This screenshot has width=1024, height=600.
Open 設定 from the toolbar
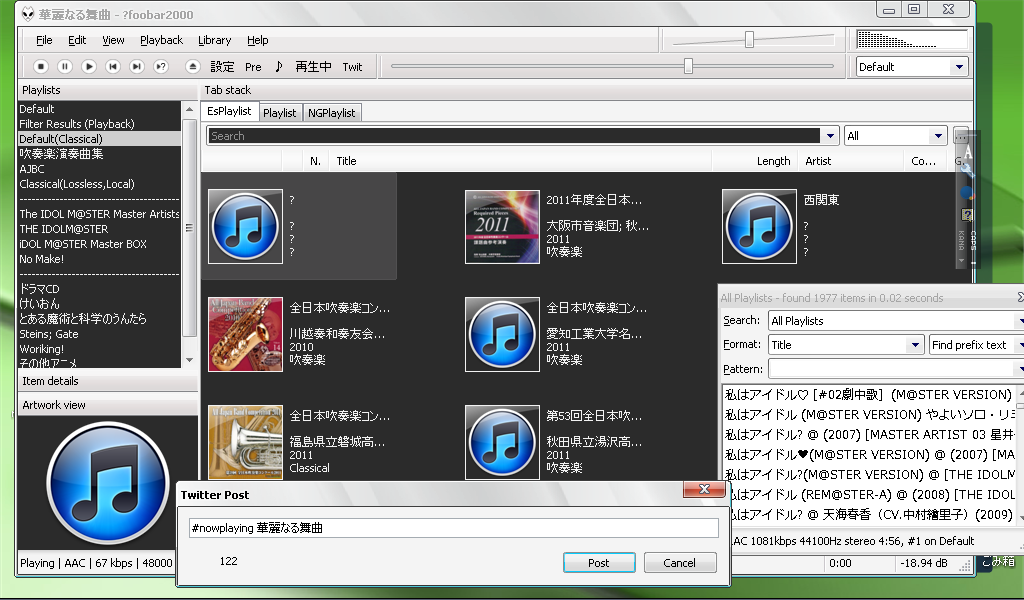click(222, 67)
